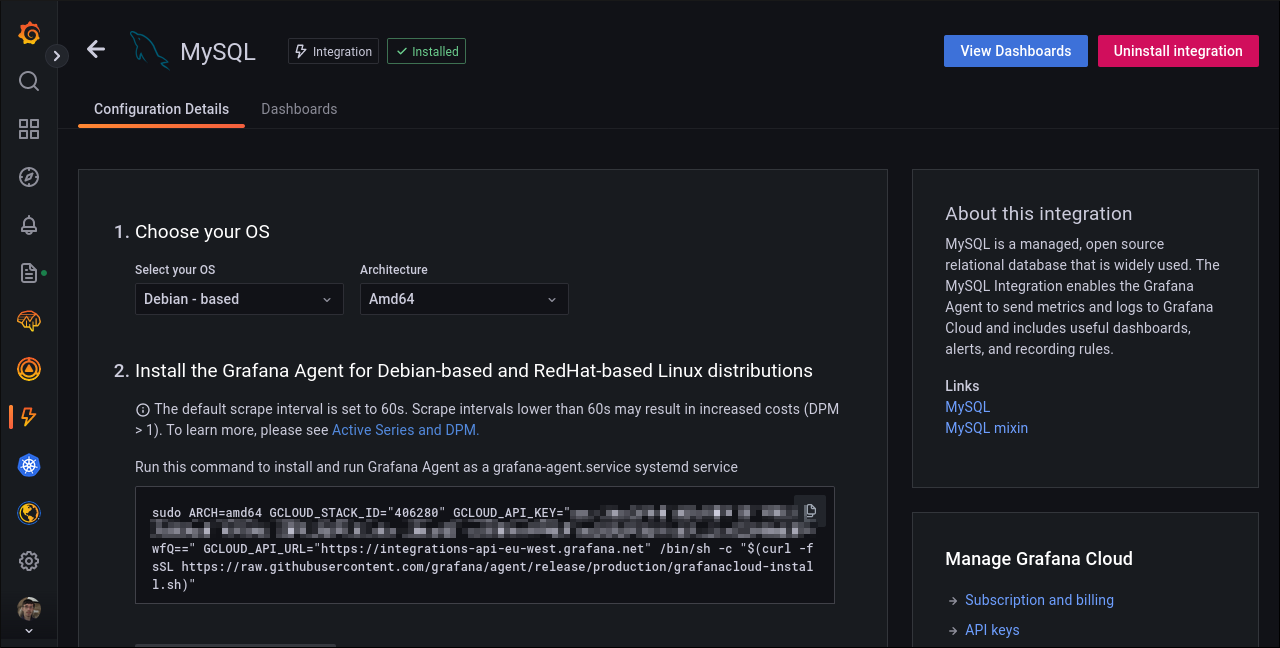Open the Search panel in the sidebar
The image size is (1280, 648).
coord(28,81)
